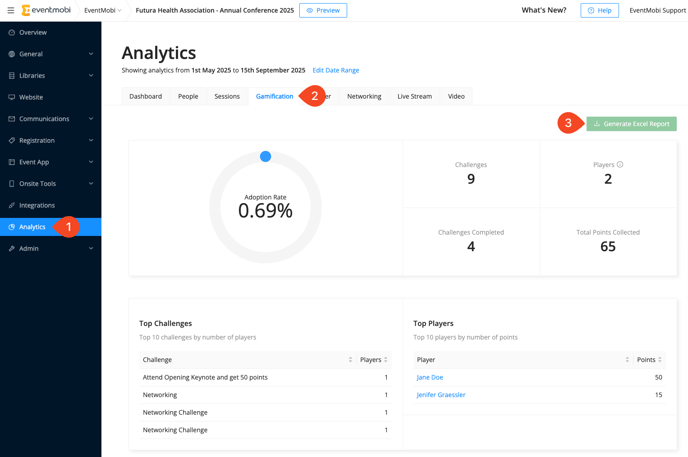This screenshot has height=457, width=688.
Task: Click the Event App icon
Action: [12, 162]
